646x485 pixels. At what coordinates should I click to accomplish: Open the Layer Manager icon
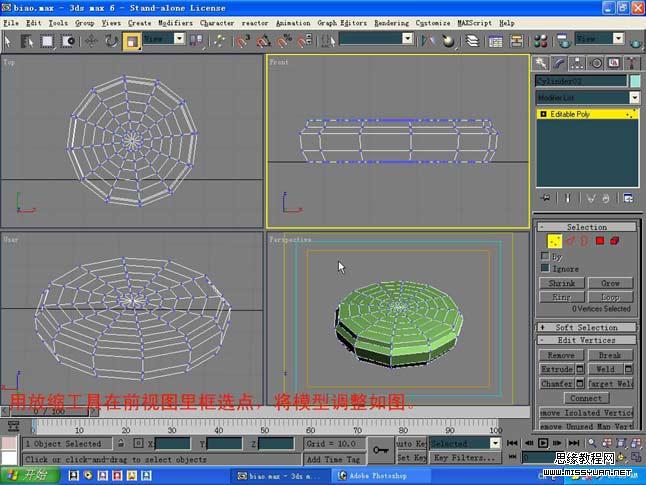pos(472,41)
